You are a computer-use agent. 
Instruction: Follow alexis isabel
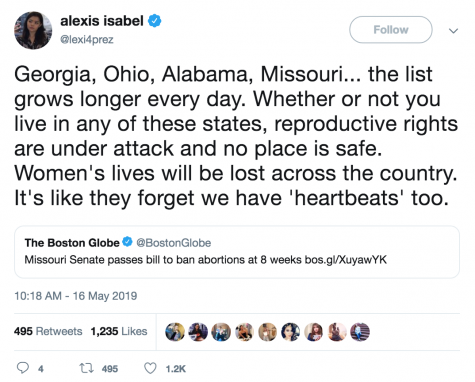391,30
